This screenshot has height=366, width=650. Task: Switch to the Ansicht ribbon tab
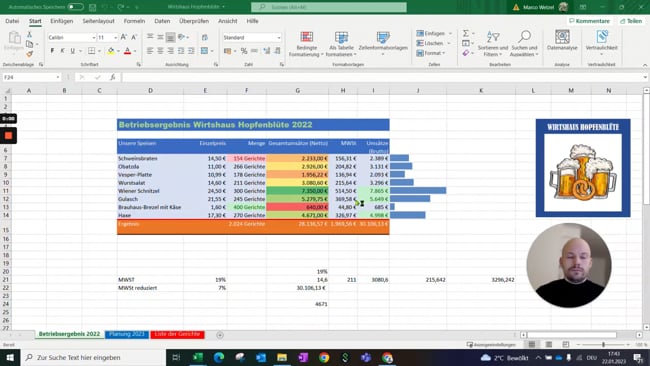(228, 21)
